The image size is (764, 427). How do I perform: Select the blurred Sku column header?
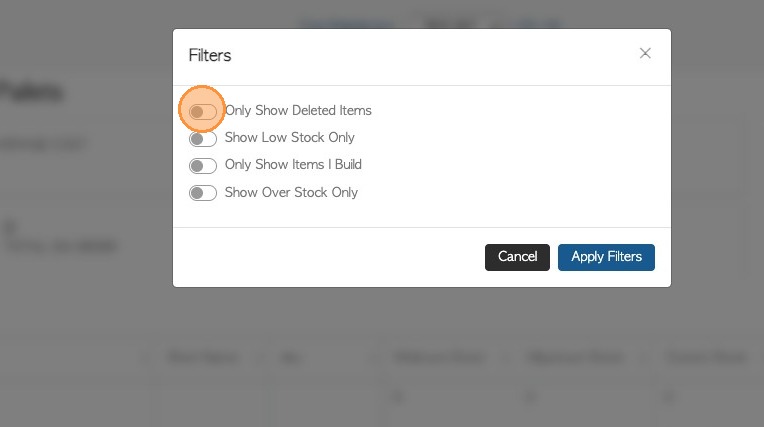click(291, 357)
